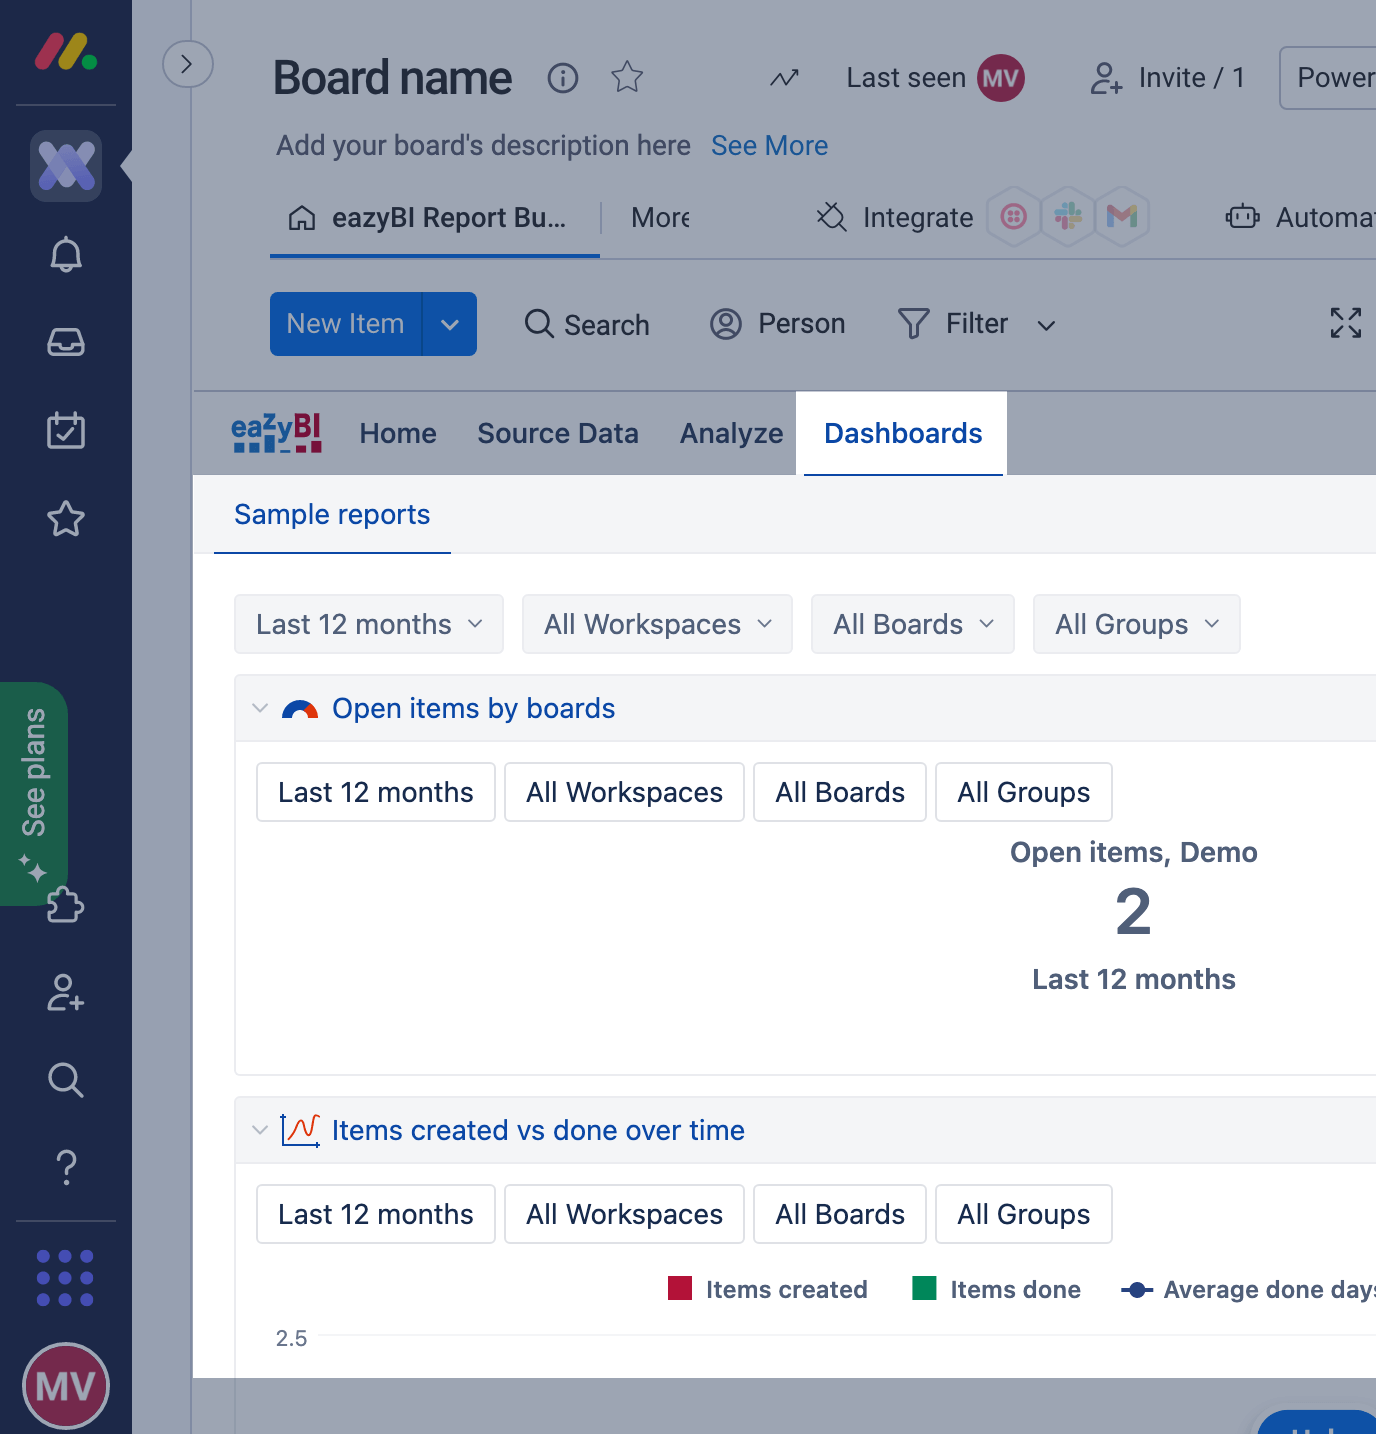Open the inbox icon in sidebar
This screenshot has width=1376, height=1434.
[x=66, y=343]
